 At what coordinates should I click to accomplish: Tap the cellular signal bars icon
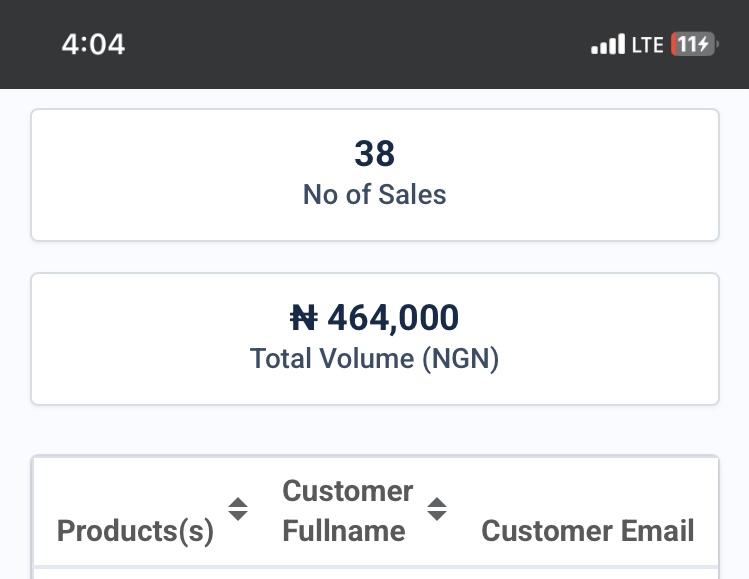(608, 44)
